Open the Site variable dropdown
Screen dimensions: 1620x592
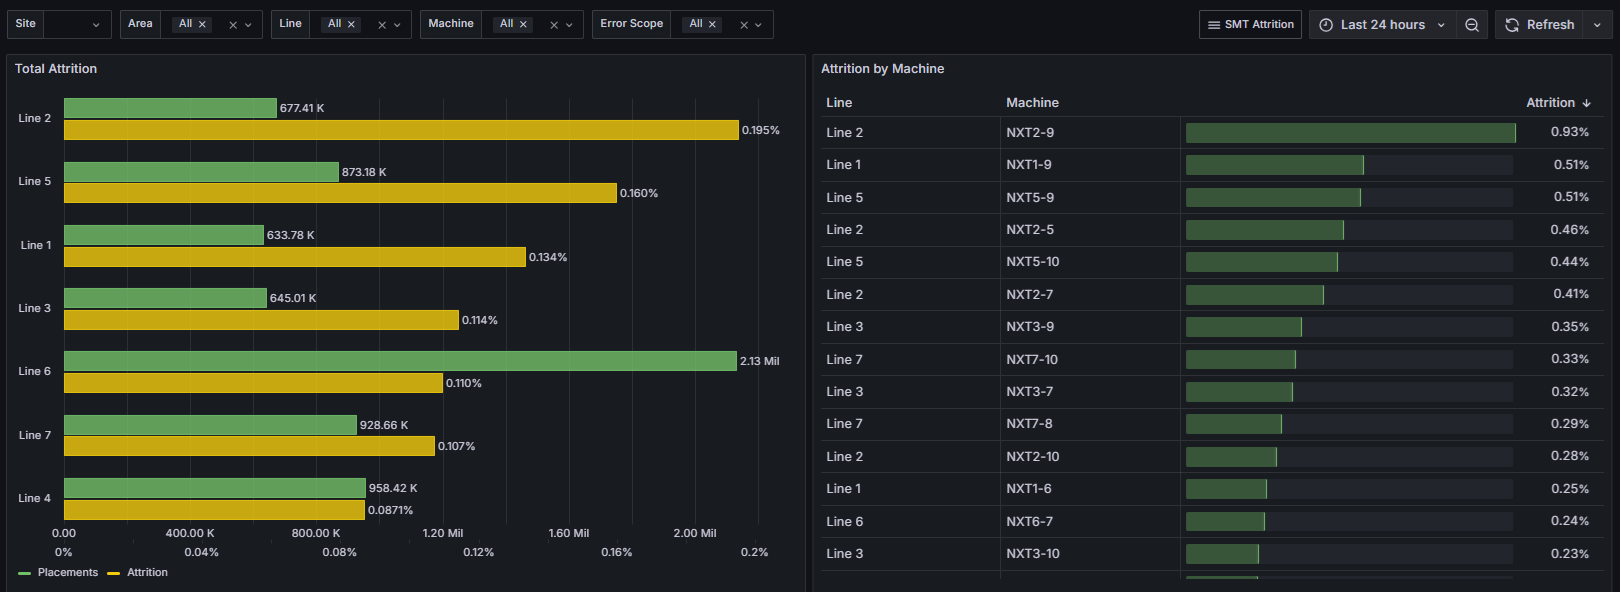coord(78,25)
